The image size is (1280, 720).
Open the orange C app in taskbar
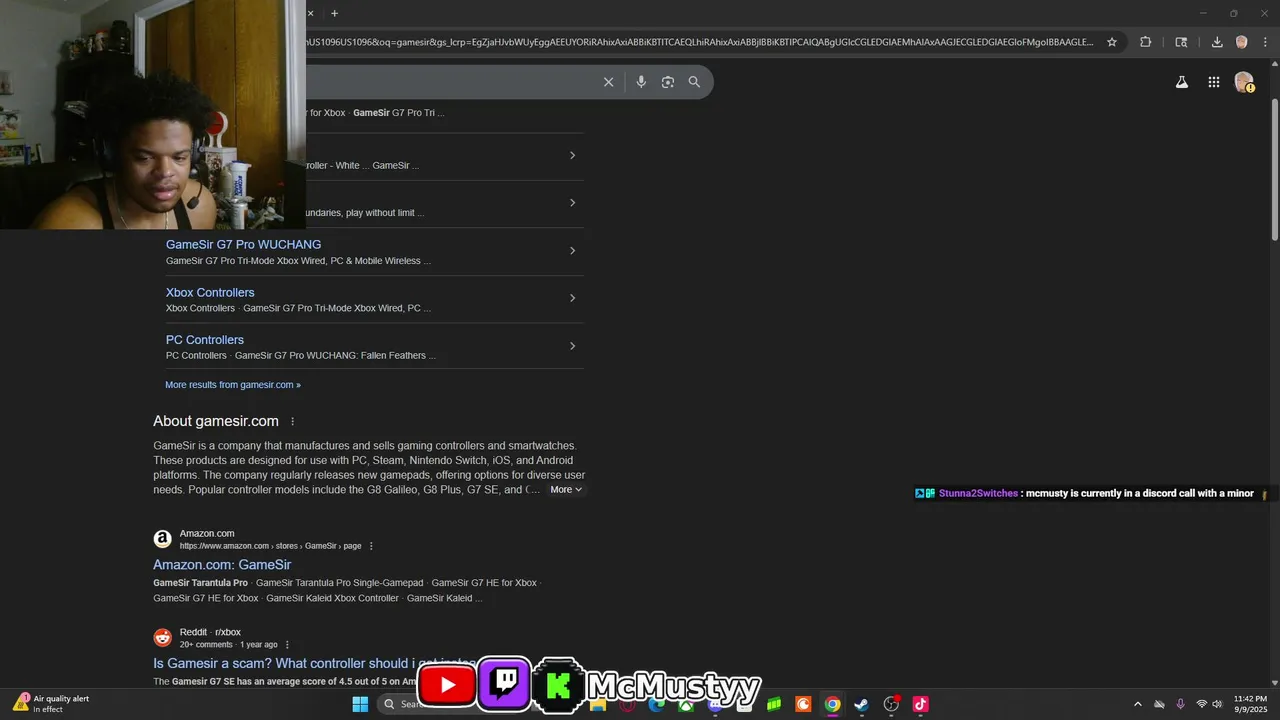point(803,704)
